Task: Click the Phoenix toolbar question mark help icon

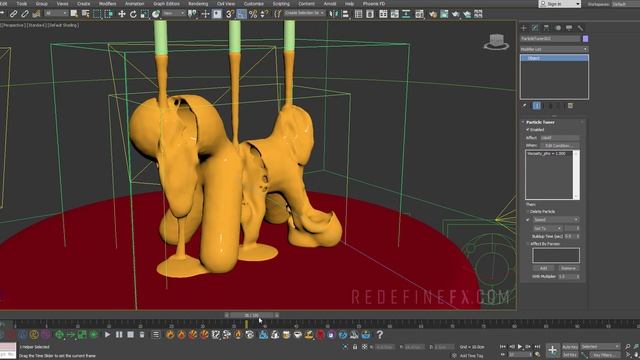Action: click(x=380, y=335)
